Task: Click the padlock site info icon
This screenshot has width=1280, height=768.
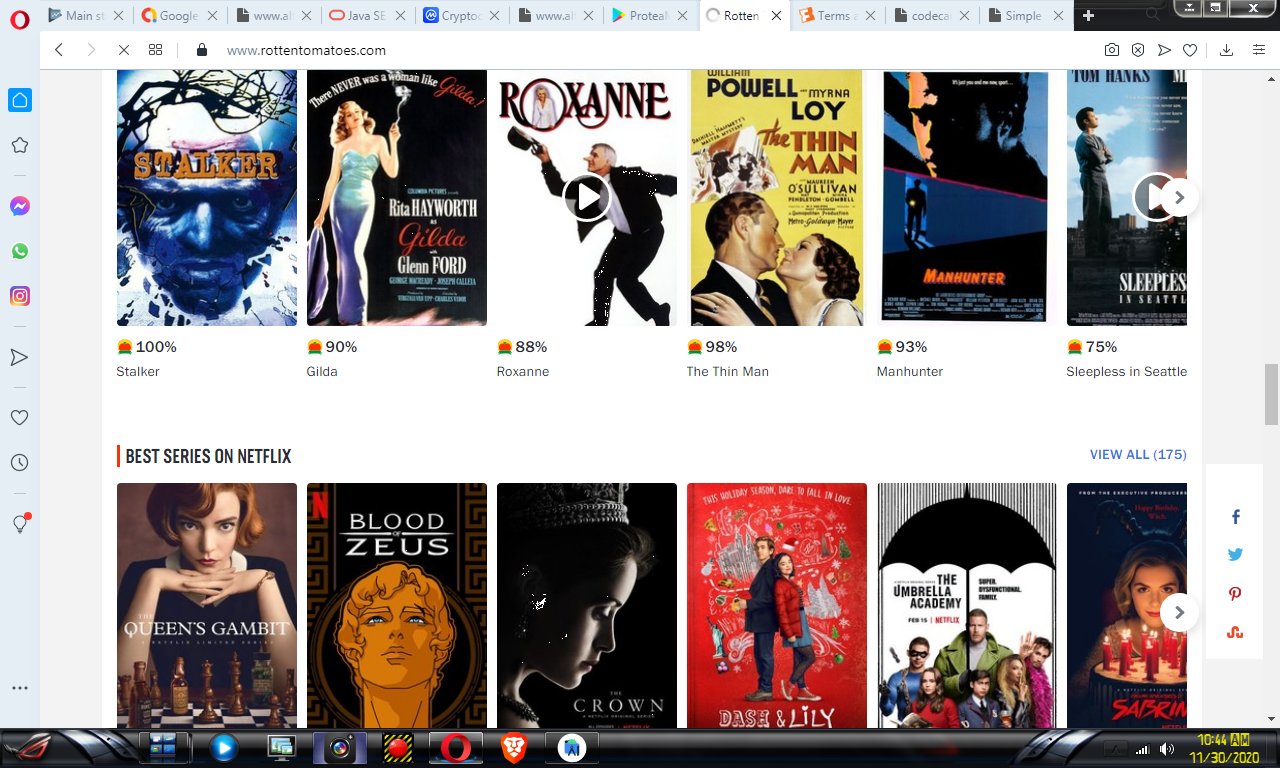Action: [202, 50]
